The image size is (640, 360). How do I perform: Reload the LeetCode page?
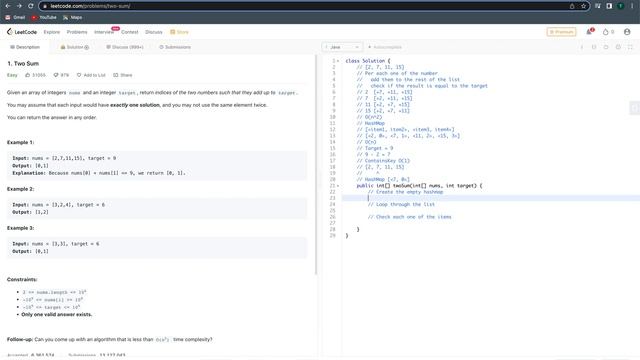[x=31, y=6]
